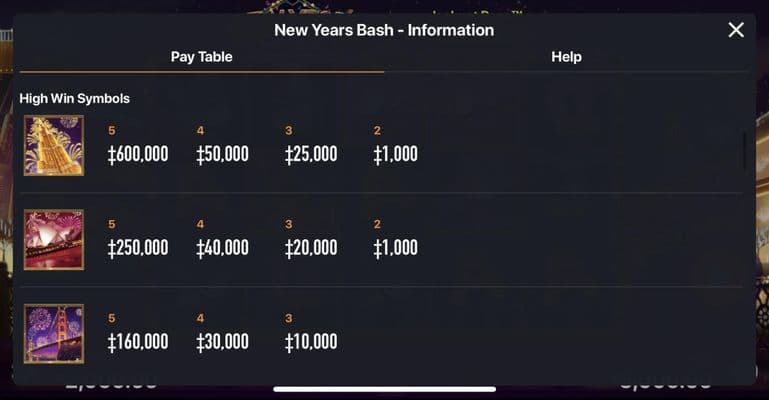This screenshot has height=400, width=769.
Task: Switch to the Help tab
Action: pyautogui.click(x=566, y=57)
